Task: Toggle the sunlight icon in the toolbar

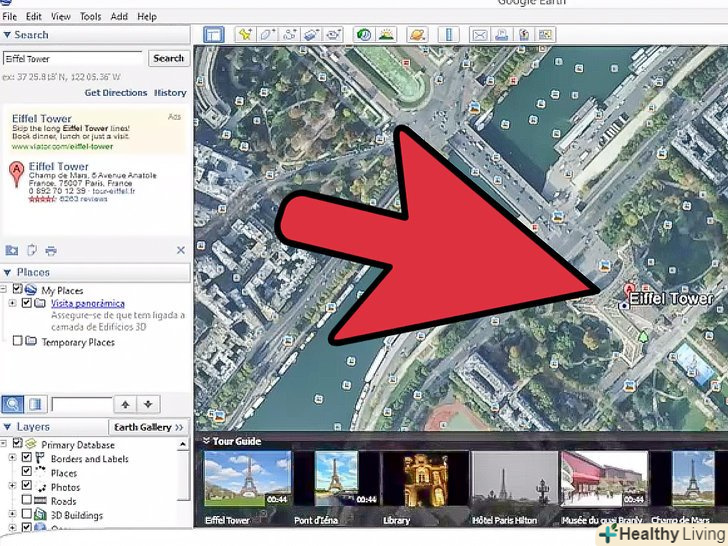Action: [386, 34]
